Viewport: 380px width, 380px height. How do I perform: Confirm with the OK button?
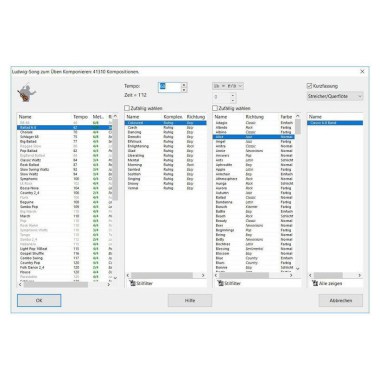pos(39,300)
